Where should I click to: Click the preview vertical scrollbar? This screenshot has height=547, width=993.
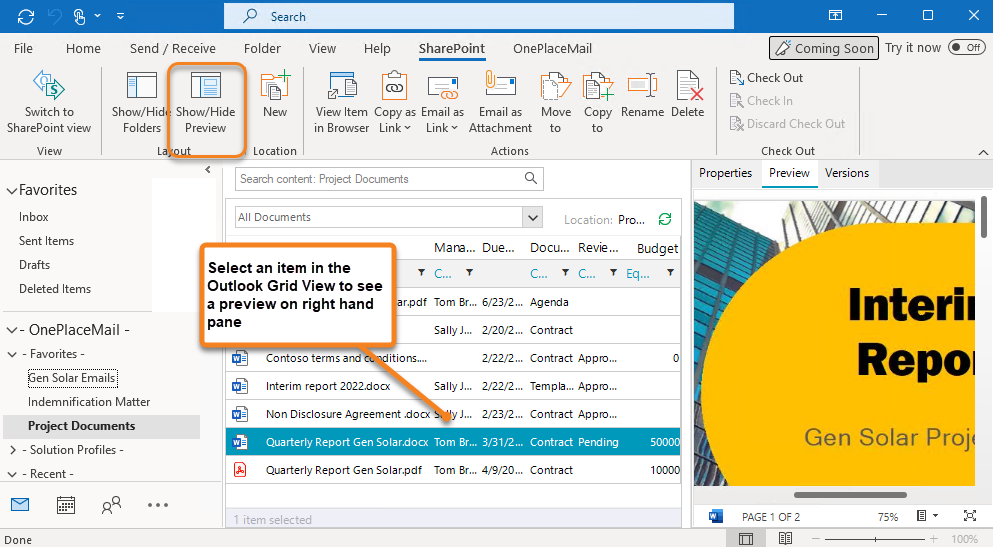(x=984, y=217)
